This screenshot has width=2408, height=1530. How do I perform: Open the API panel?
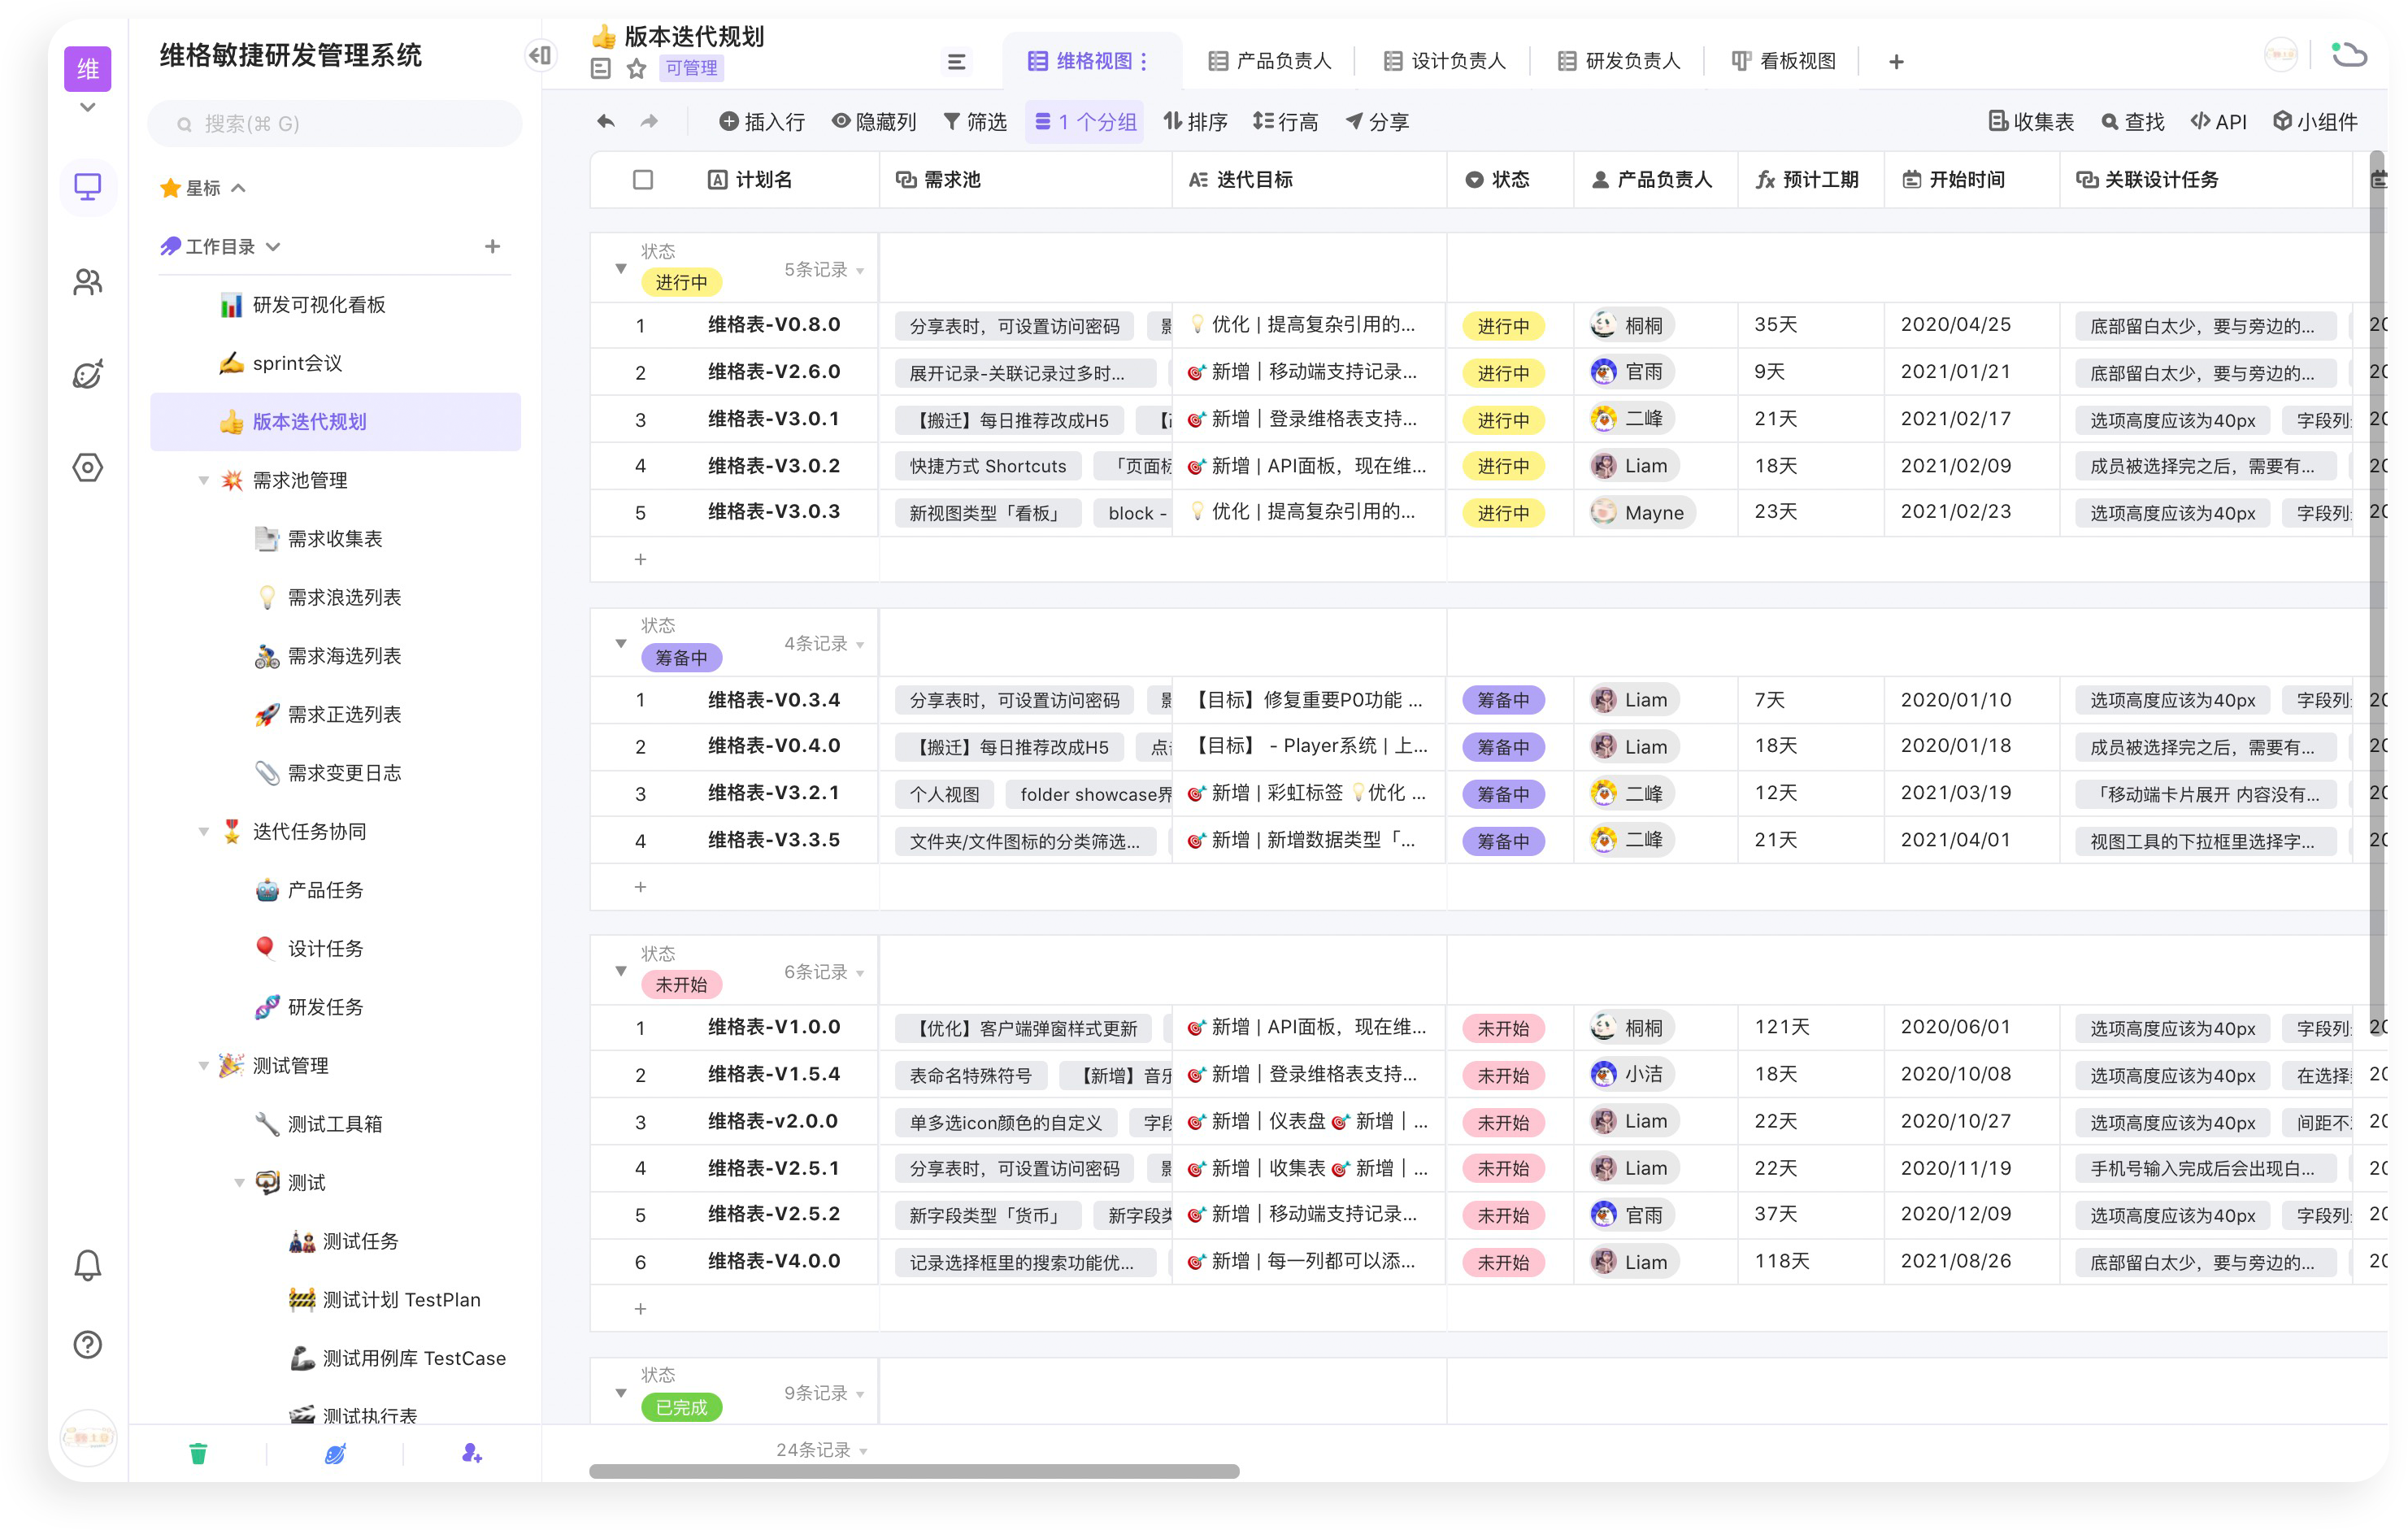(x=2218, y=121)
